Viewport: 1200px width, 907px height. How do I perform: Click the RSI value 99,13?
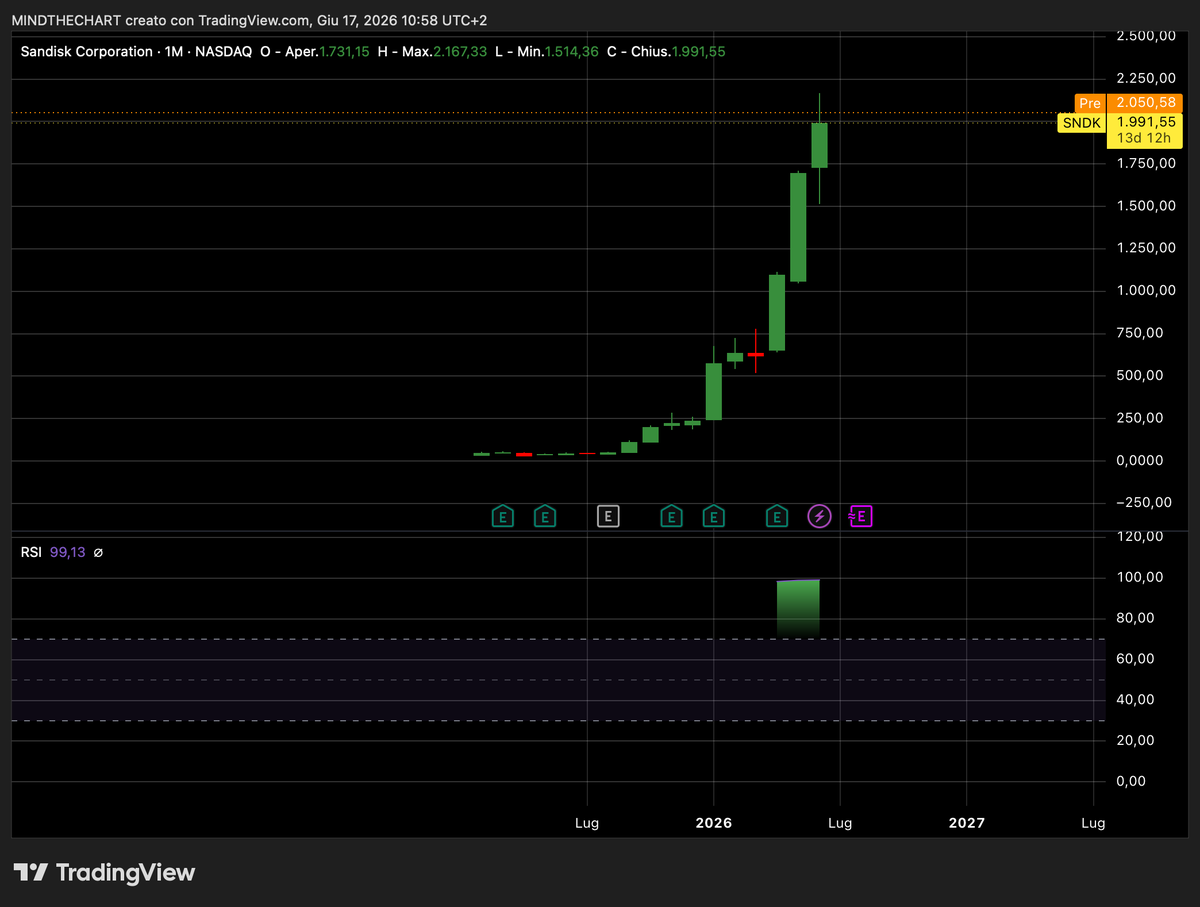pos(67,552)
